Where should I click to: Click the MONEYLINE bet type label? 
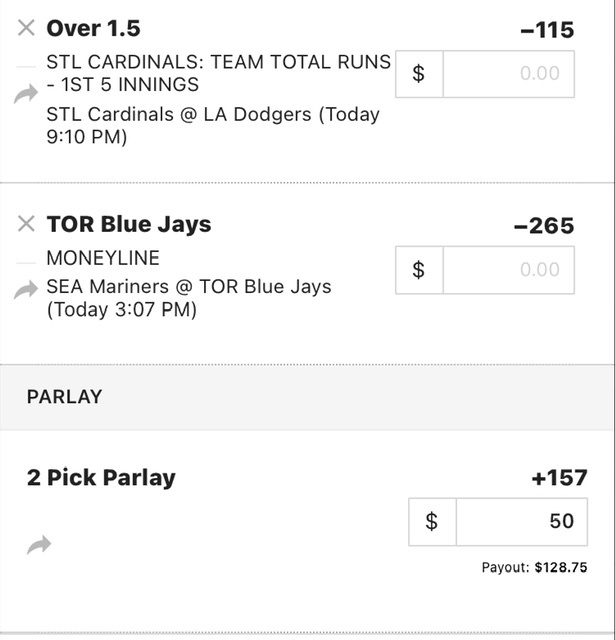103,258
